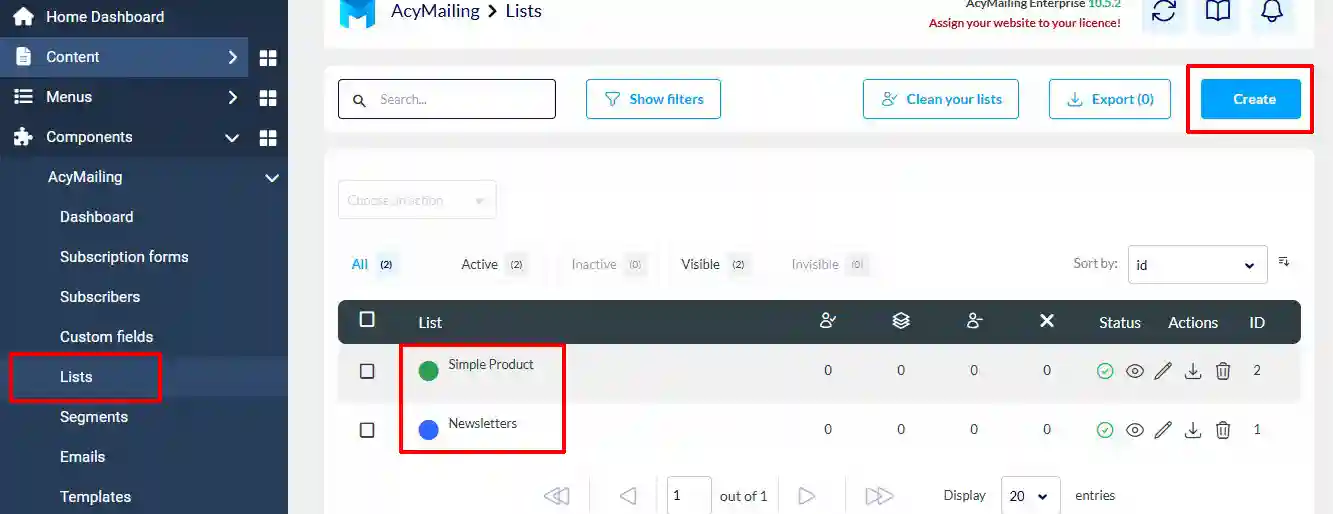Click the Export (0) button
The height and width of the screenshot is (514, 1333).
1110,99
